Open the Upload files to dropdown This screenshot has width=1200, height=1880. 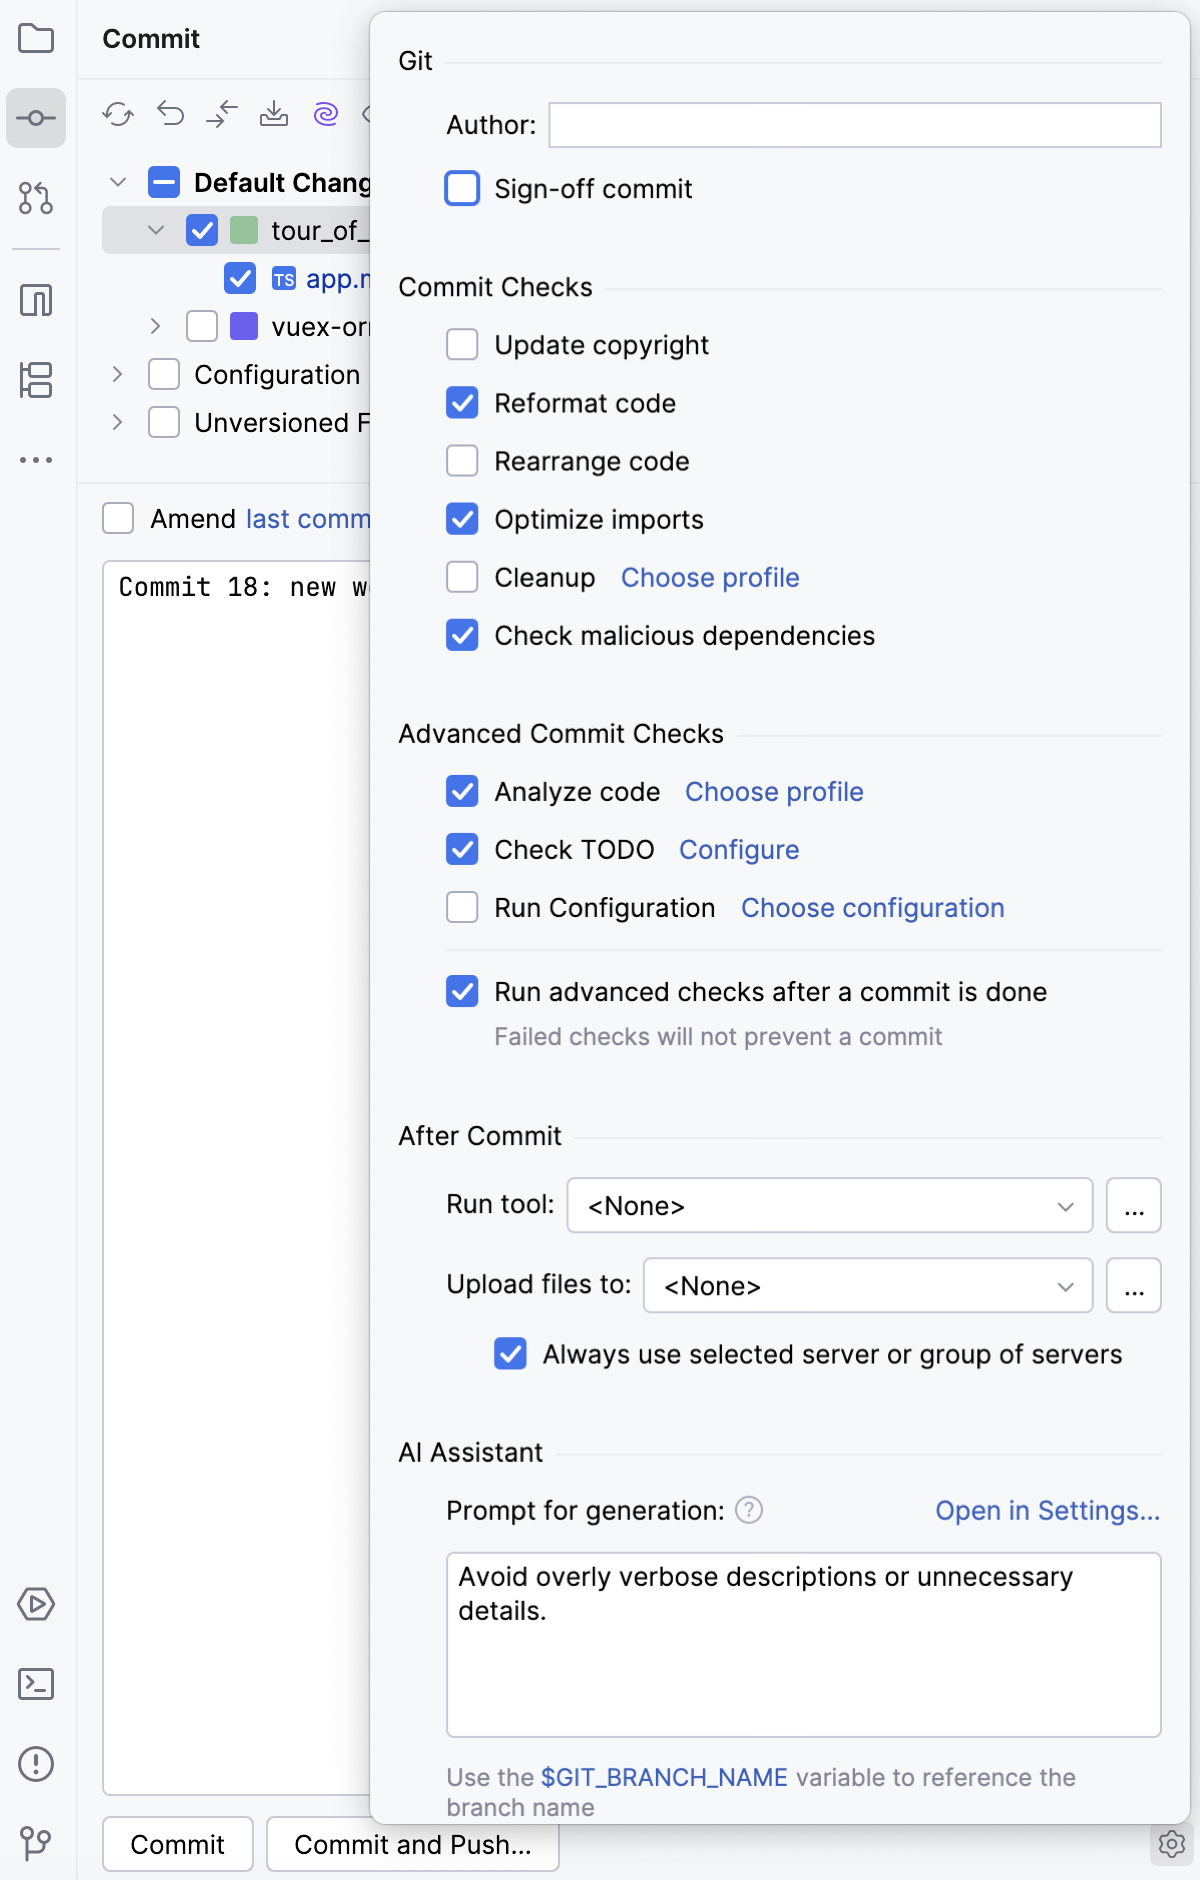click(868, 1285)
